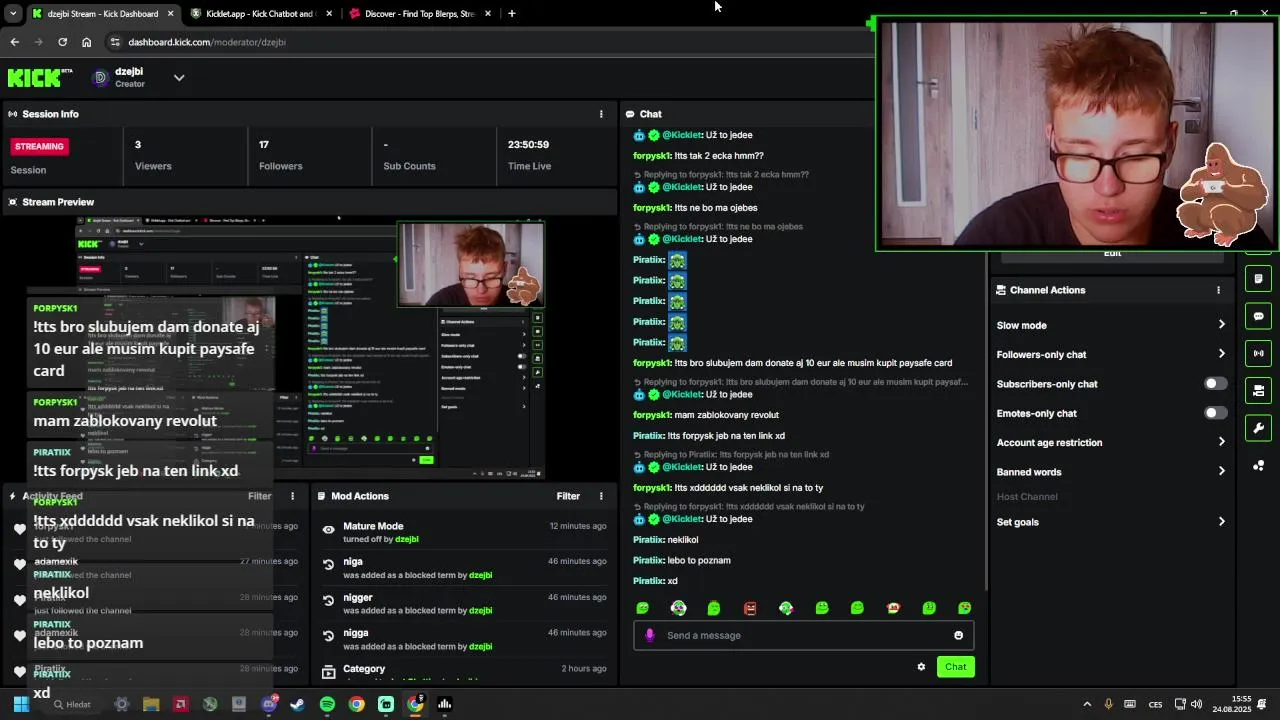
Task: Close the Discover Blerps browser tab
Action: [x=488, y=14]
